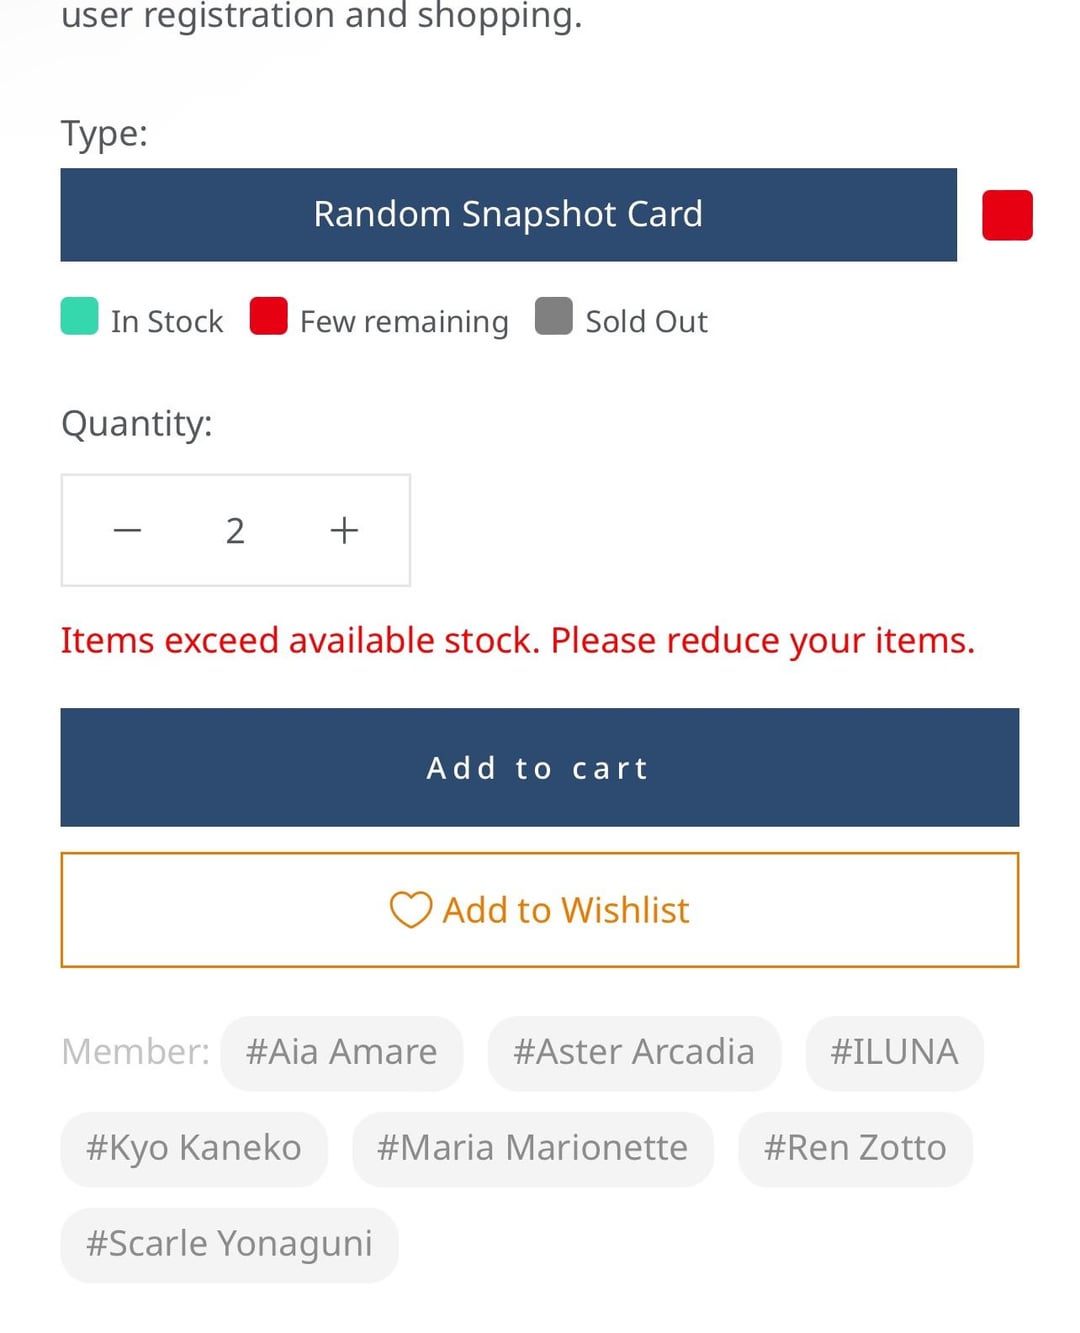This screenshot has width=1080, height=1333.
Task: Click the red stock indicator beside Random Snapshot Card
Action: [1007, 215]
